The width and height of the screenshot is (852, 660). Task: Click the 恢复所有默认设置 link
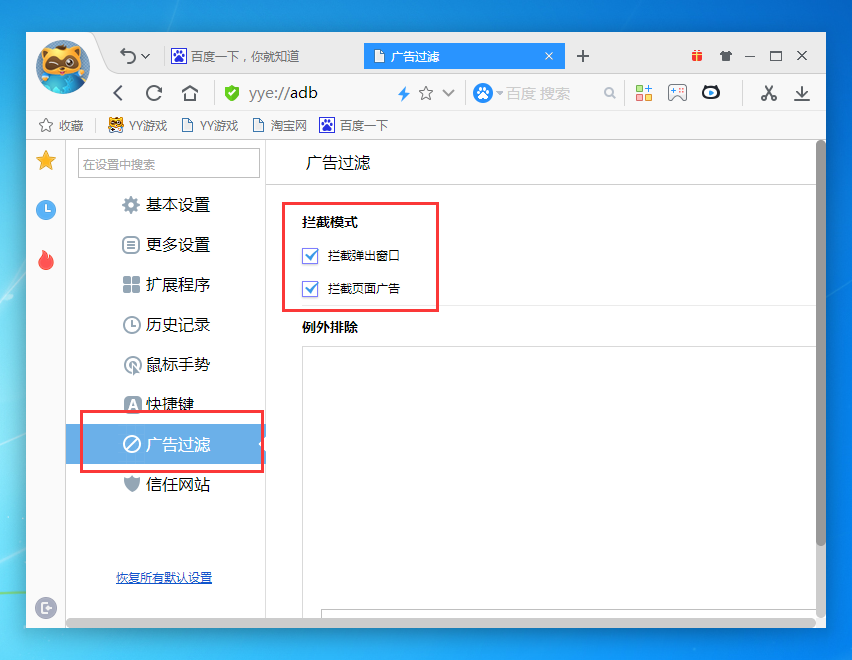[x=164, y=578]
